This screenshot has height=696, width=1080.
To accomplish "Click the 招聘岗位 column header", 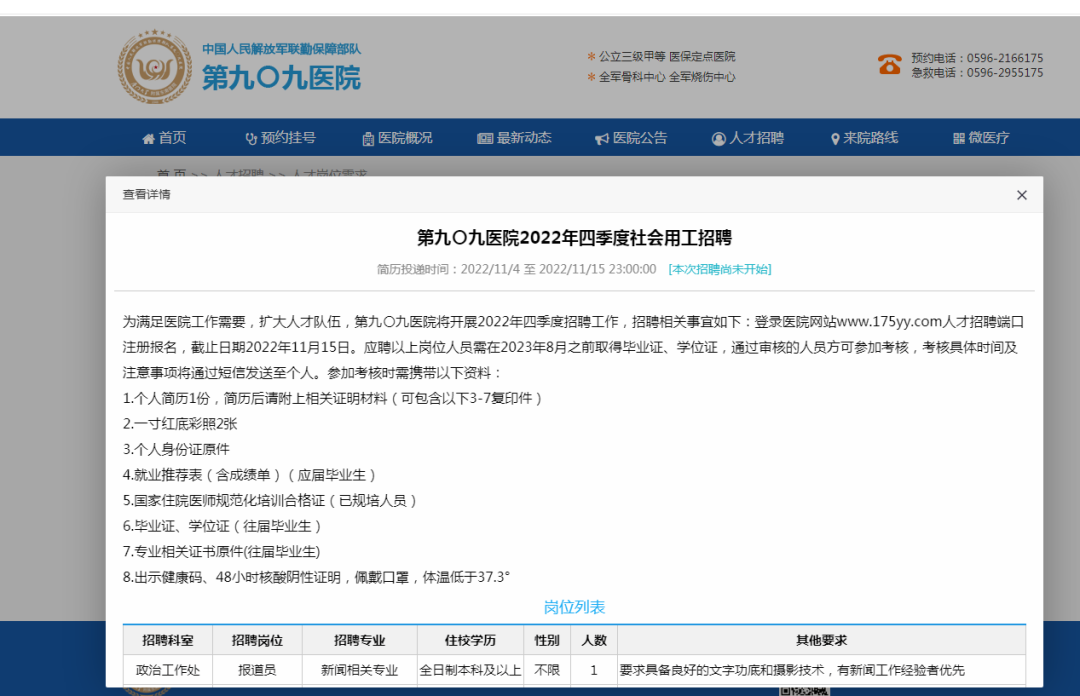I will click(257, 640).
